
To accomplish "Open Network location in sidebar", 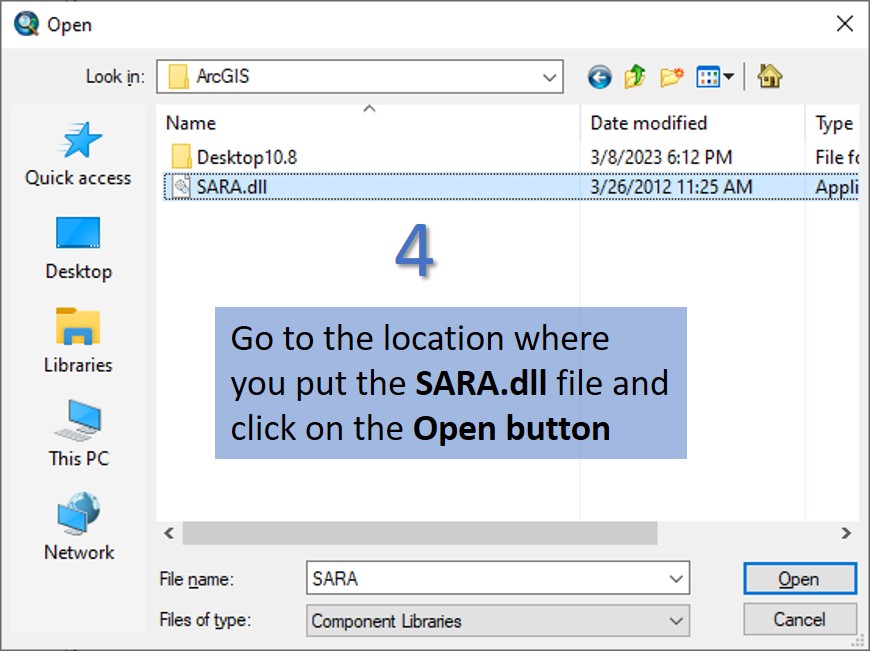I will [x=78, y=529].
